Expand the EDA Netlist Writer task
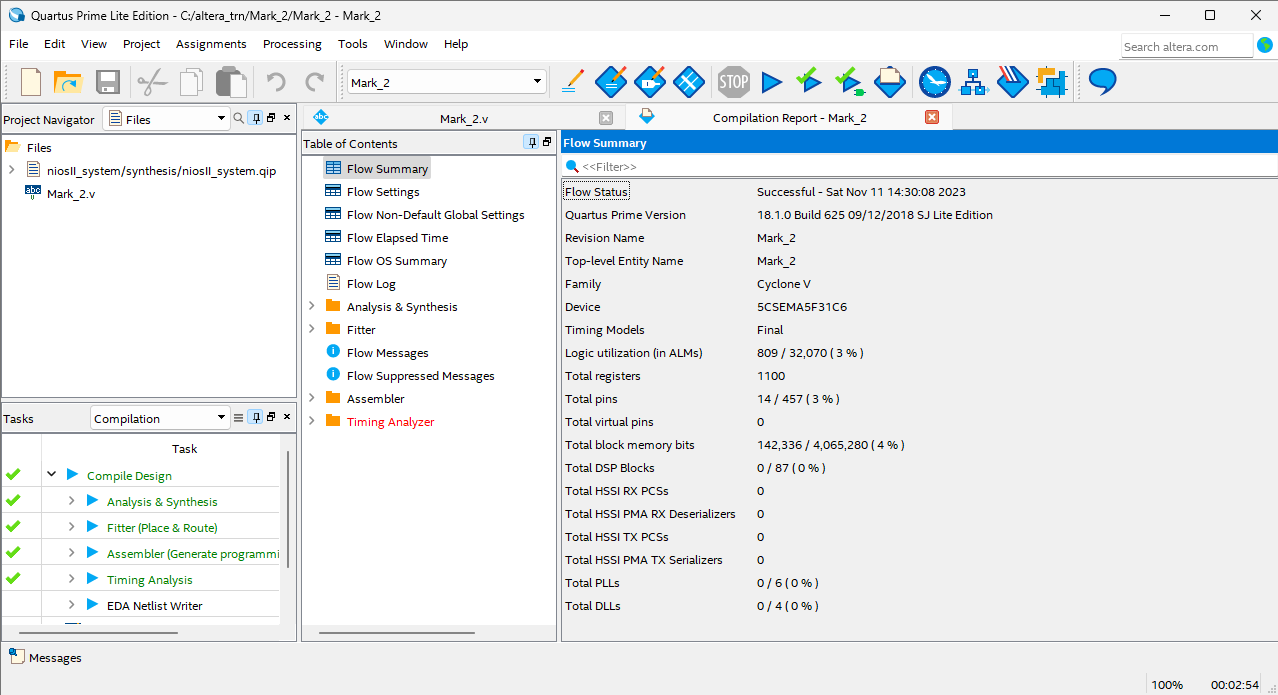The height and width of the screenshot is (695, 1278). tap(71, 605)
